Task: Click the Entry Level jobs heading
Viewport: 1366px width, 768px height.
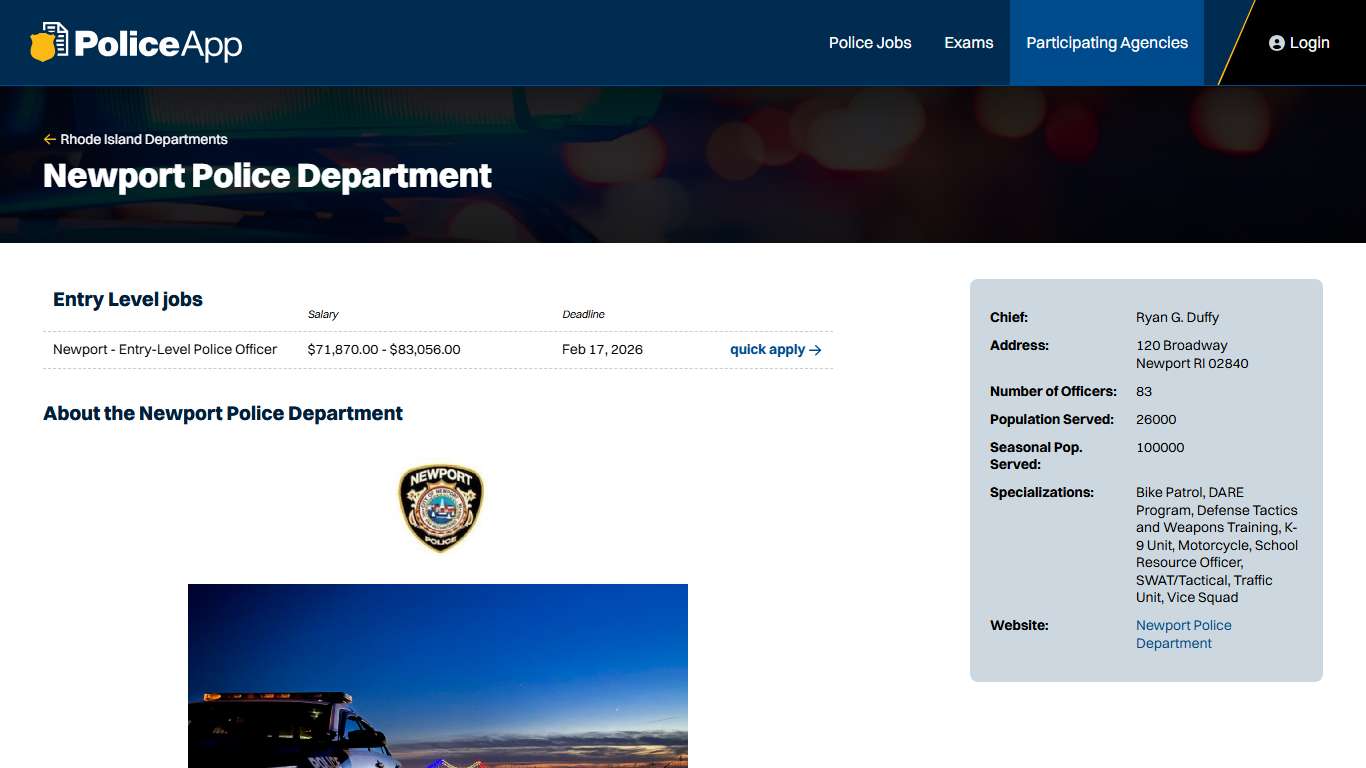Action: coord(127,299)
